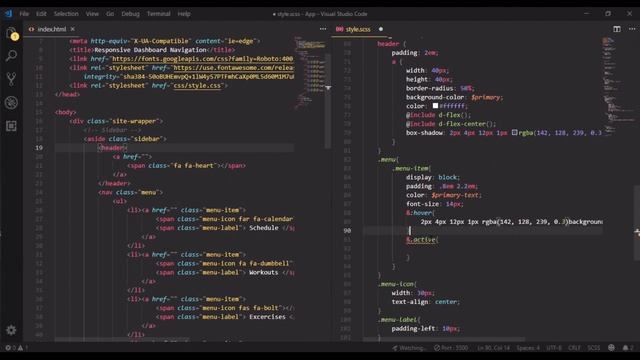
Task: Open the Search view in activity bar
Action: (x=11, y=56)
